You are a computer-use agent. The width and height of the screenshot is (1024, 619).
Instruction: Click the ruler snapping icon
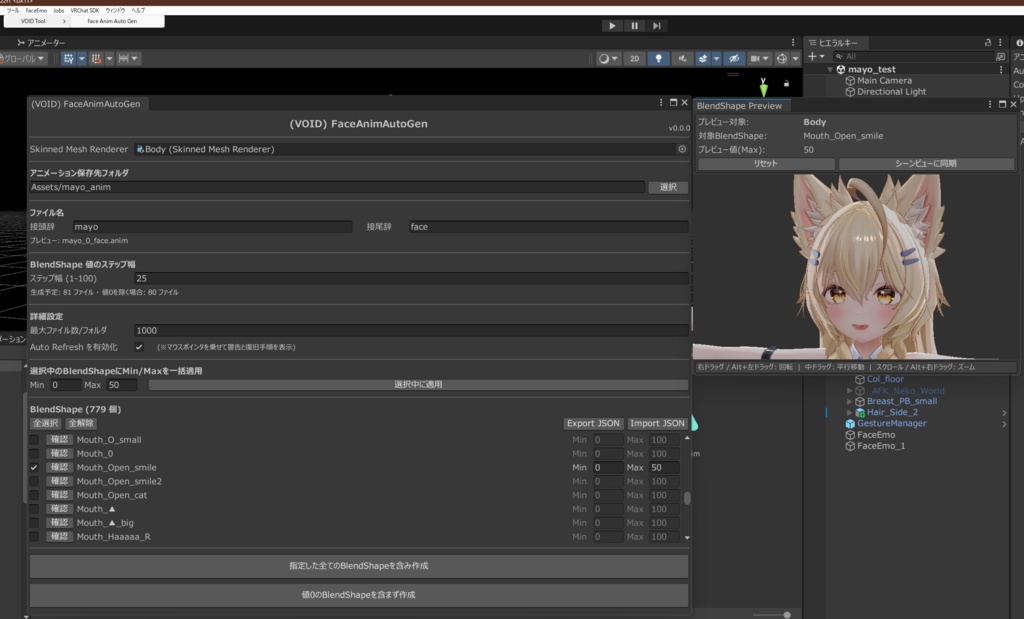123,58
